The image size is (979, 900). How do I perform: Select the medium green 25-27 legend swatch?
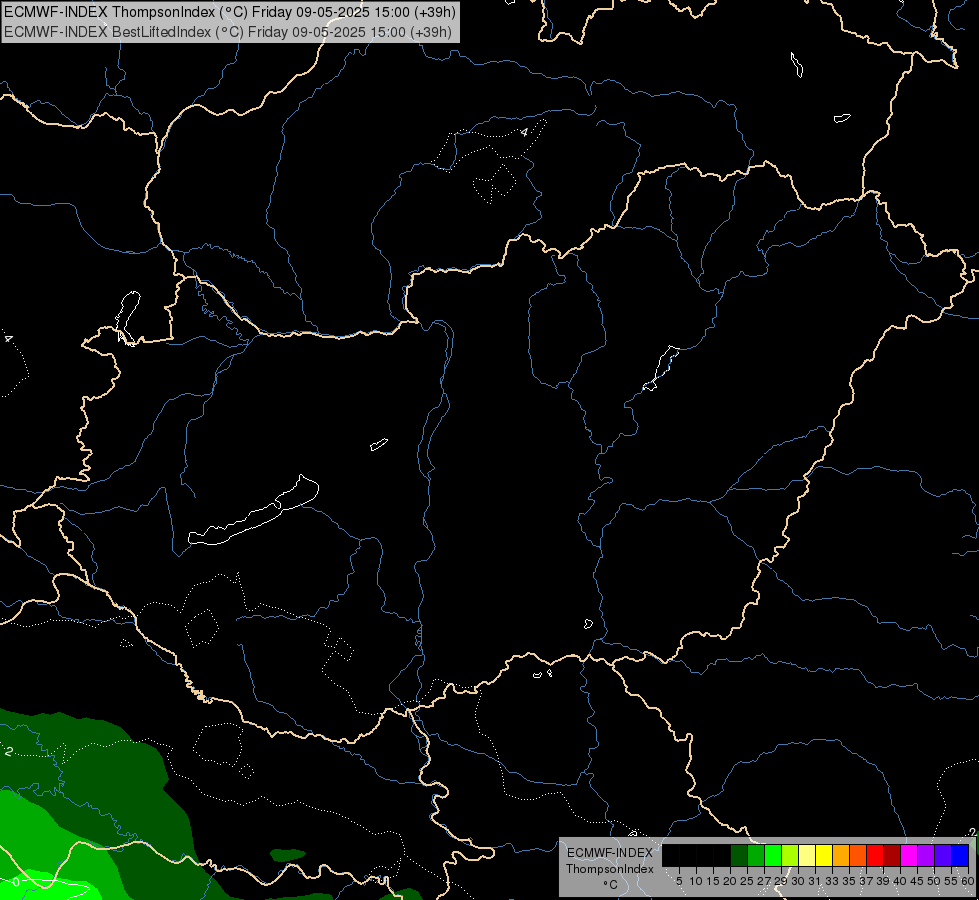pos(756,855)
